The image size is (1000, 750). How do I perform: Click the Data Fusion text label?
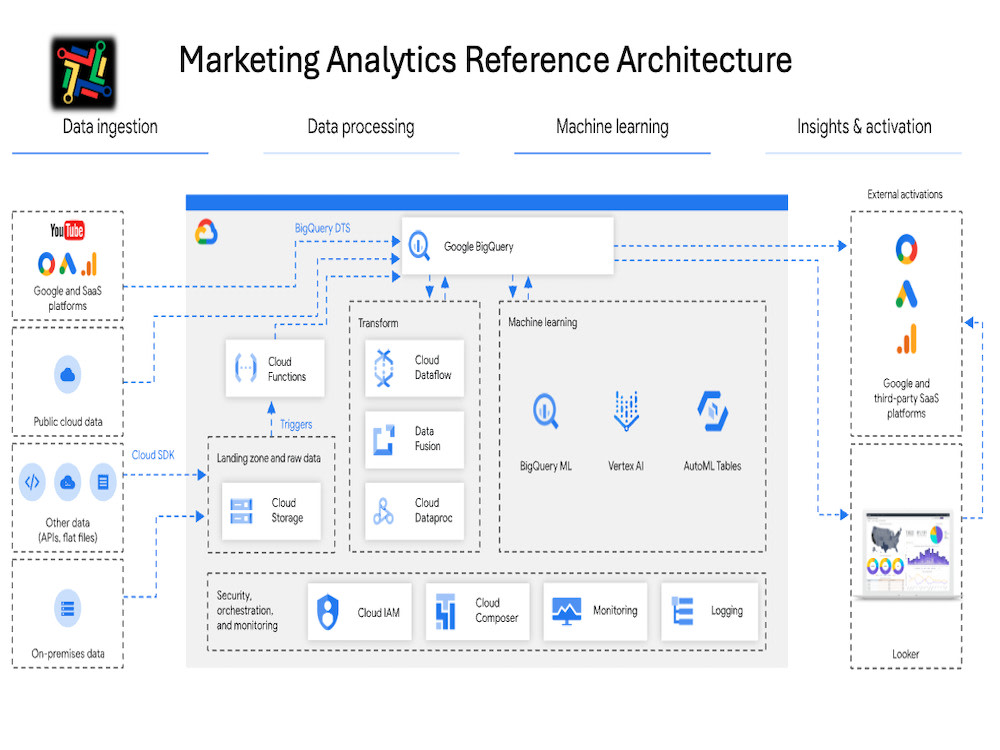pyautogui.click(x=427, y=439)
